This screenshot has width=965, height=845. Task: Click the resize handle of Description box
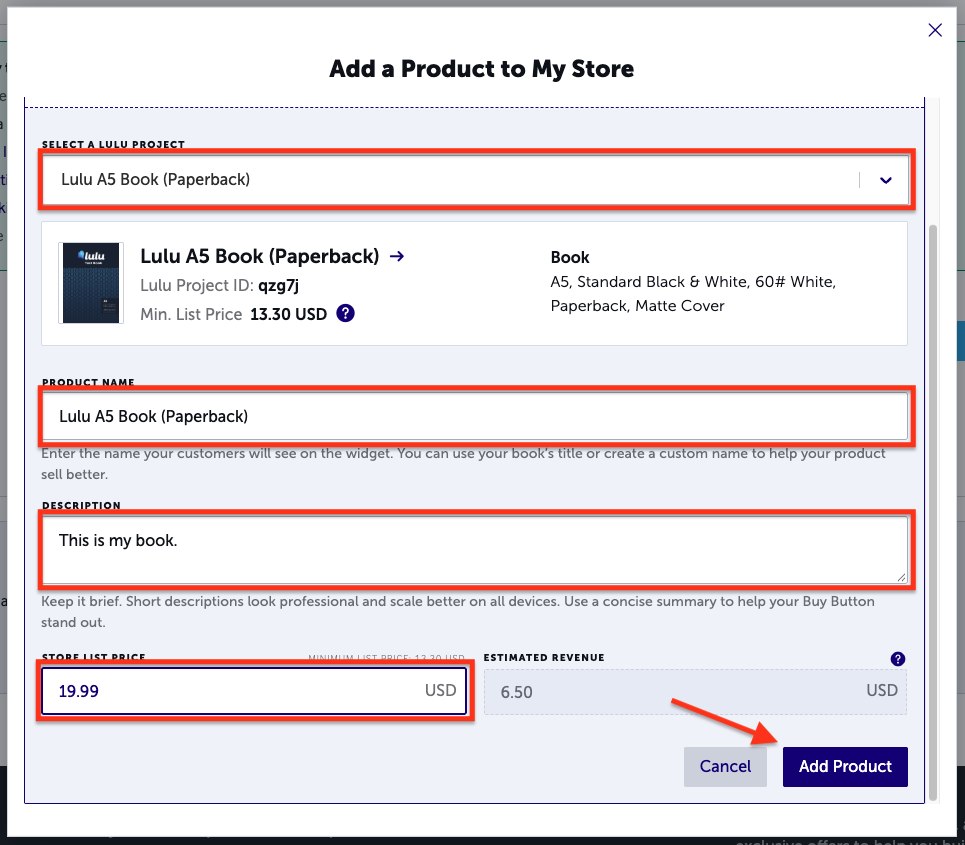point(902,577)
